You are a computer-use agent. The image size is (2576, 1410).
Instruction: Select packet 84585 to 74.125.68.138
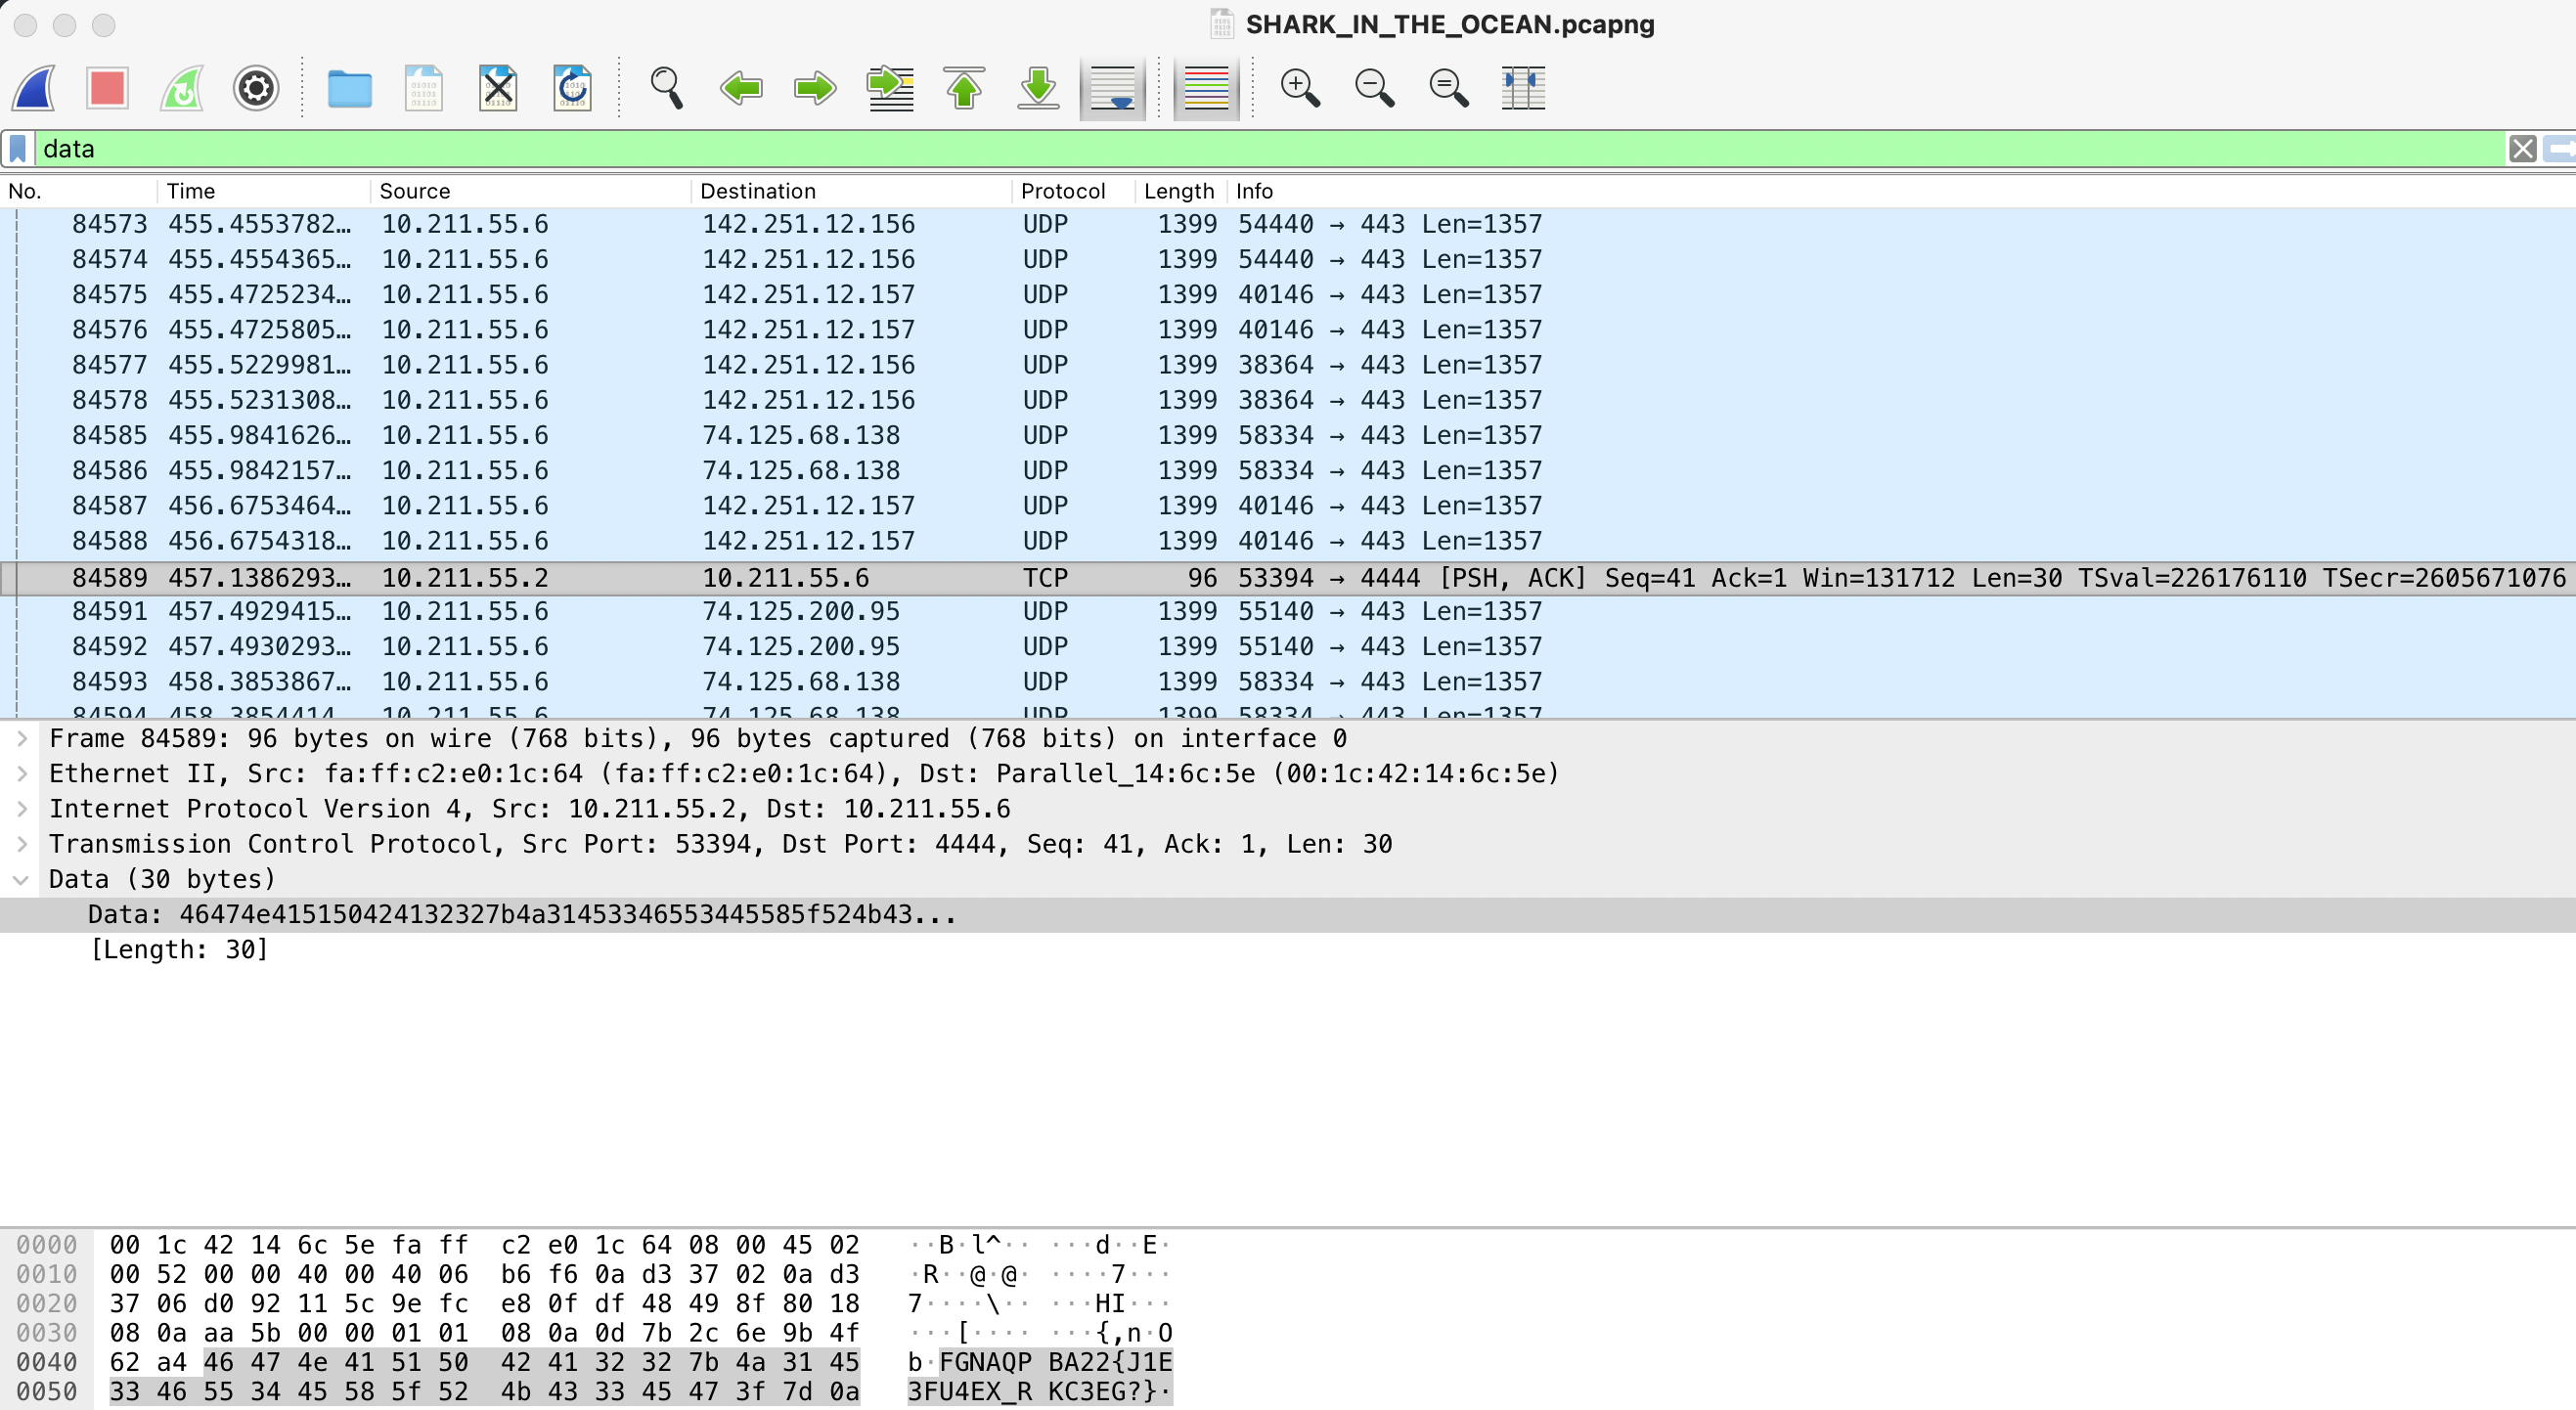pyautogui.click(x=1288, y=435)
